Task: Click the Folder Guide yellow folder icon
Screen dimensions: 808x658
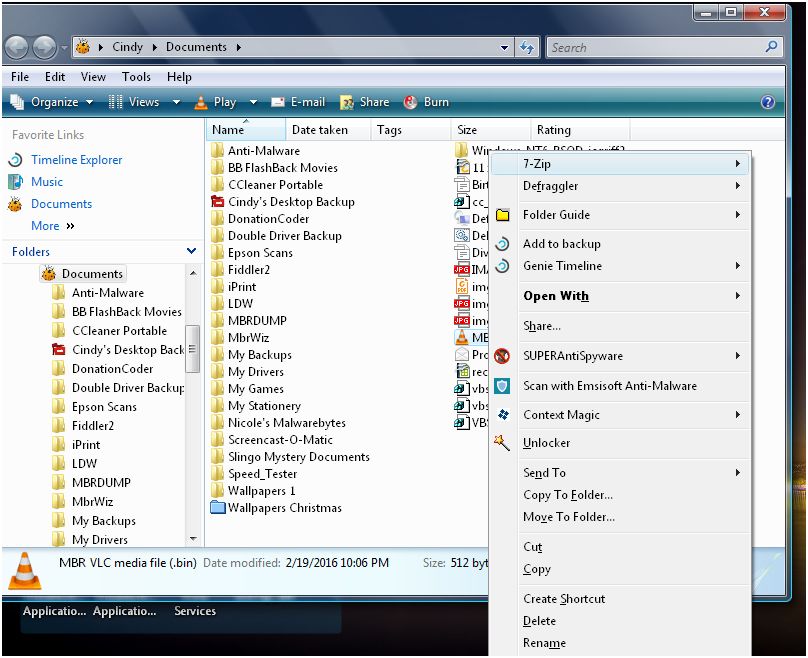Action: (502, 215)
